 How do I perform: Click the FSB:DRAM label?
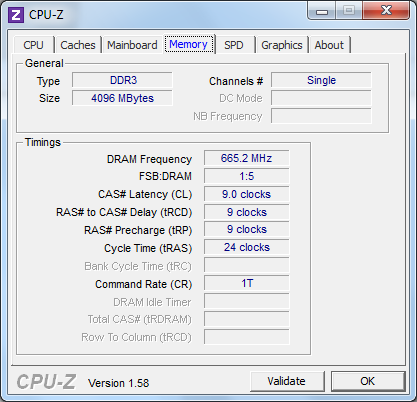click(x=165, y=176)
